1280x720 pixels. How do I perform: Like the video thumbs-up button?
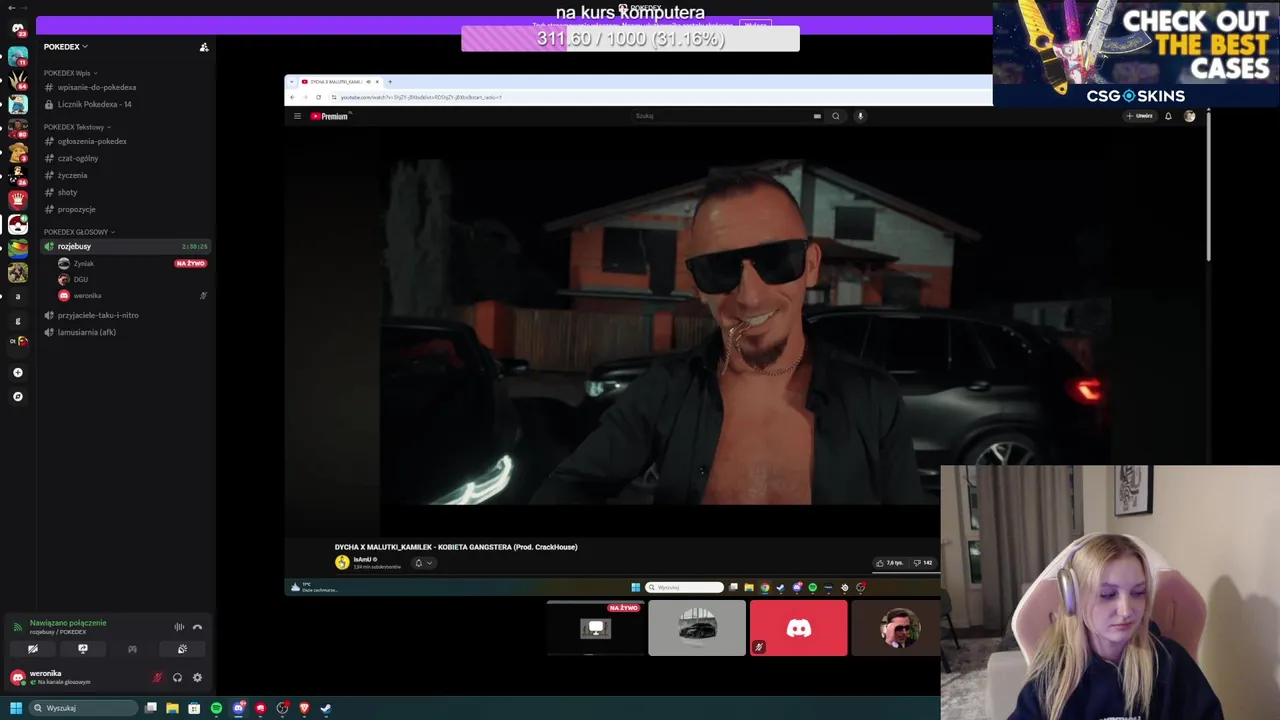pyautogui.click(x=889, y=563)
